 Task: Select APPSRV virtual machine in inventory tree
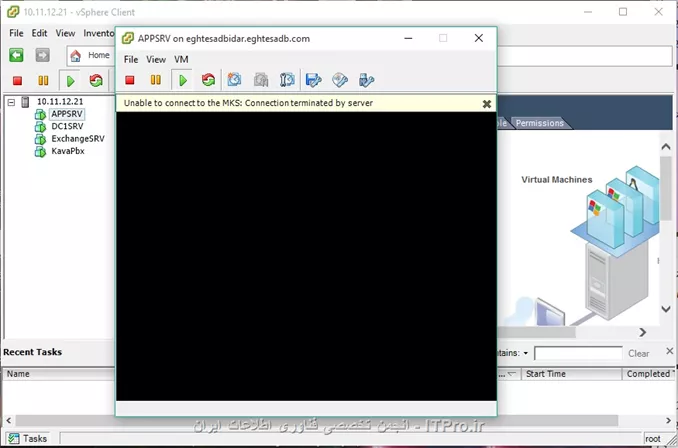[67, 114]
